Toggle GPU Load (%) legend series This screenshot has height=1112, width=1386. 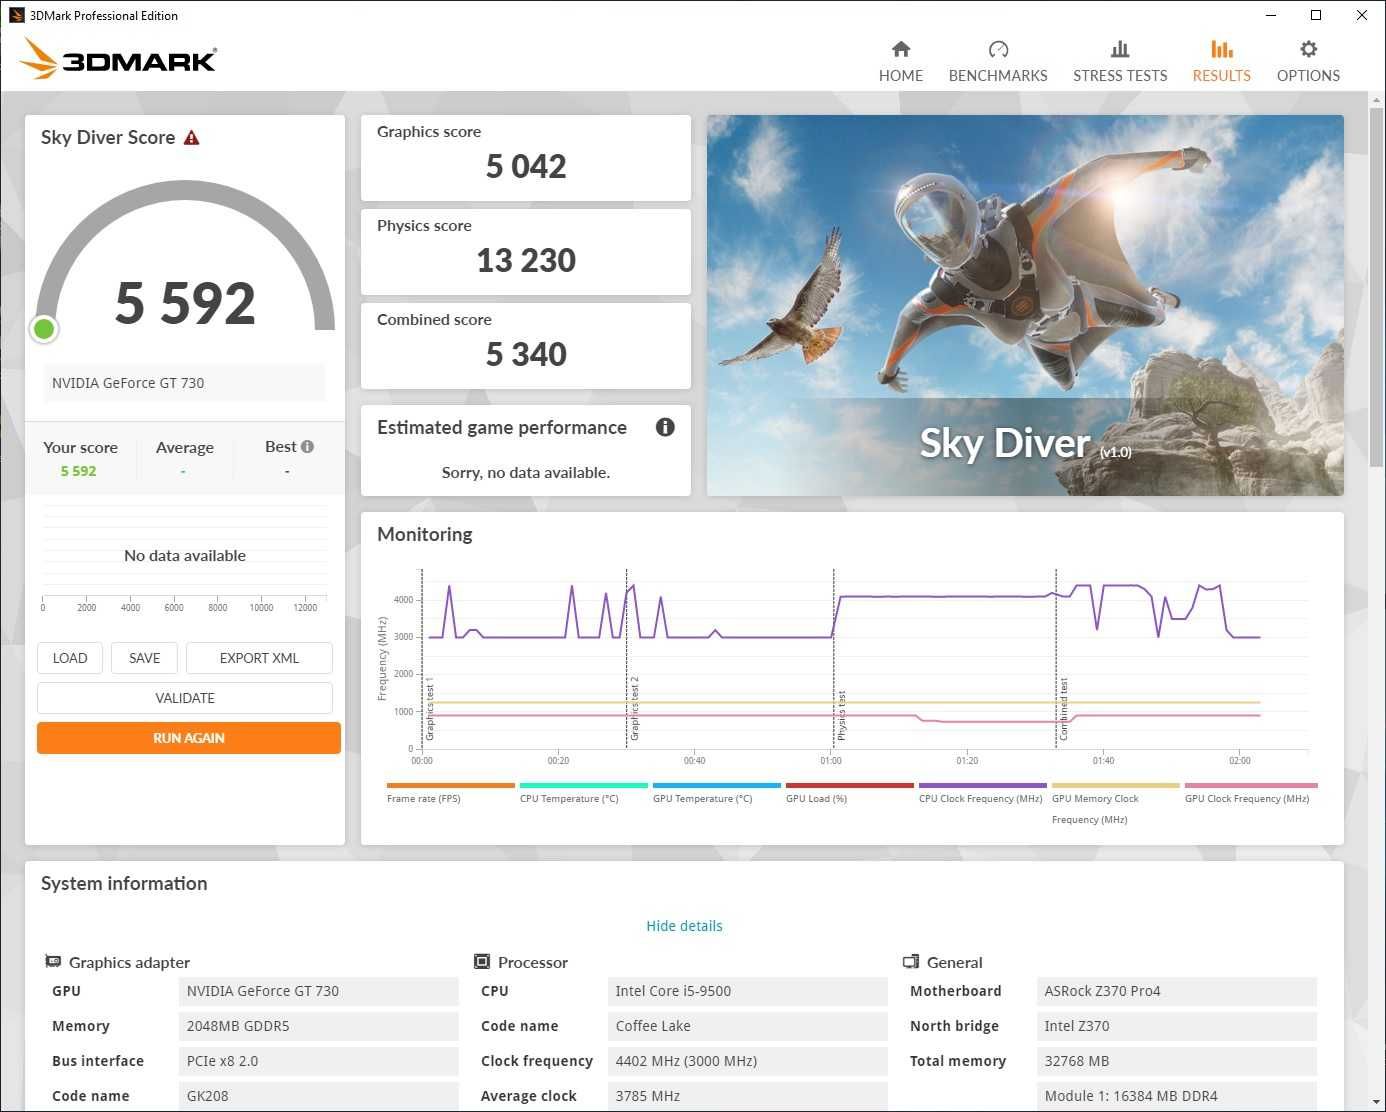[x=816, y=799]
